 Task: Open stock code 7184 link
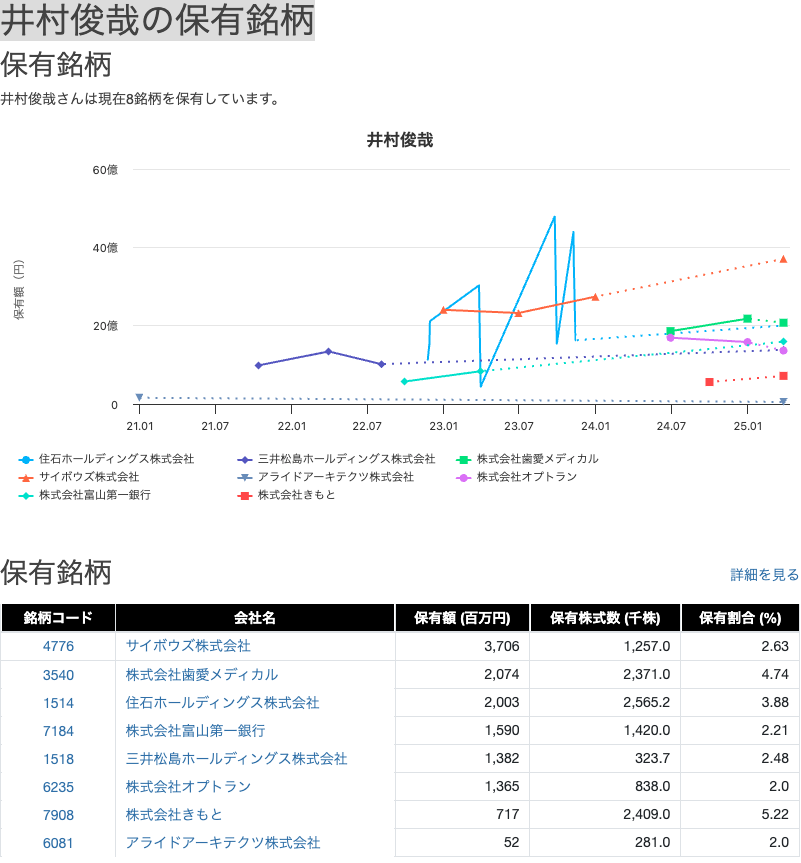coord(58,731)
